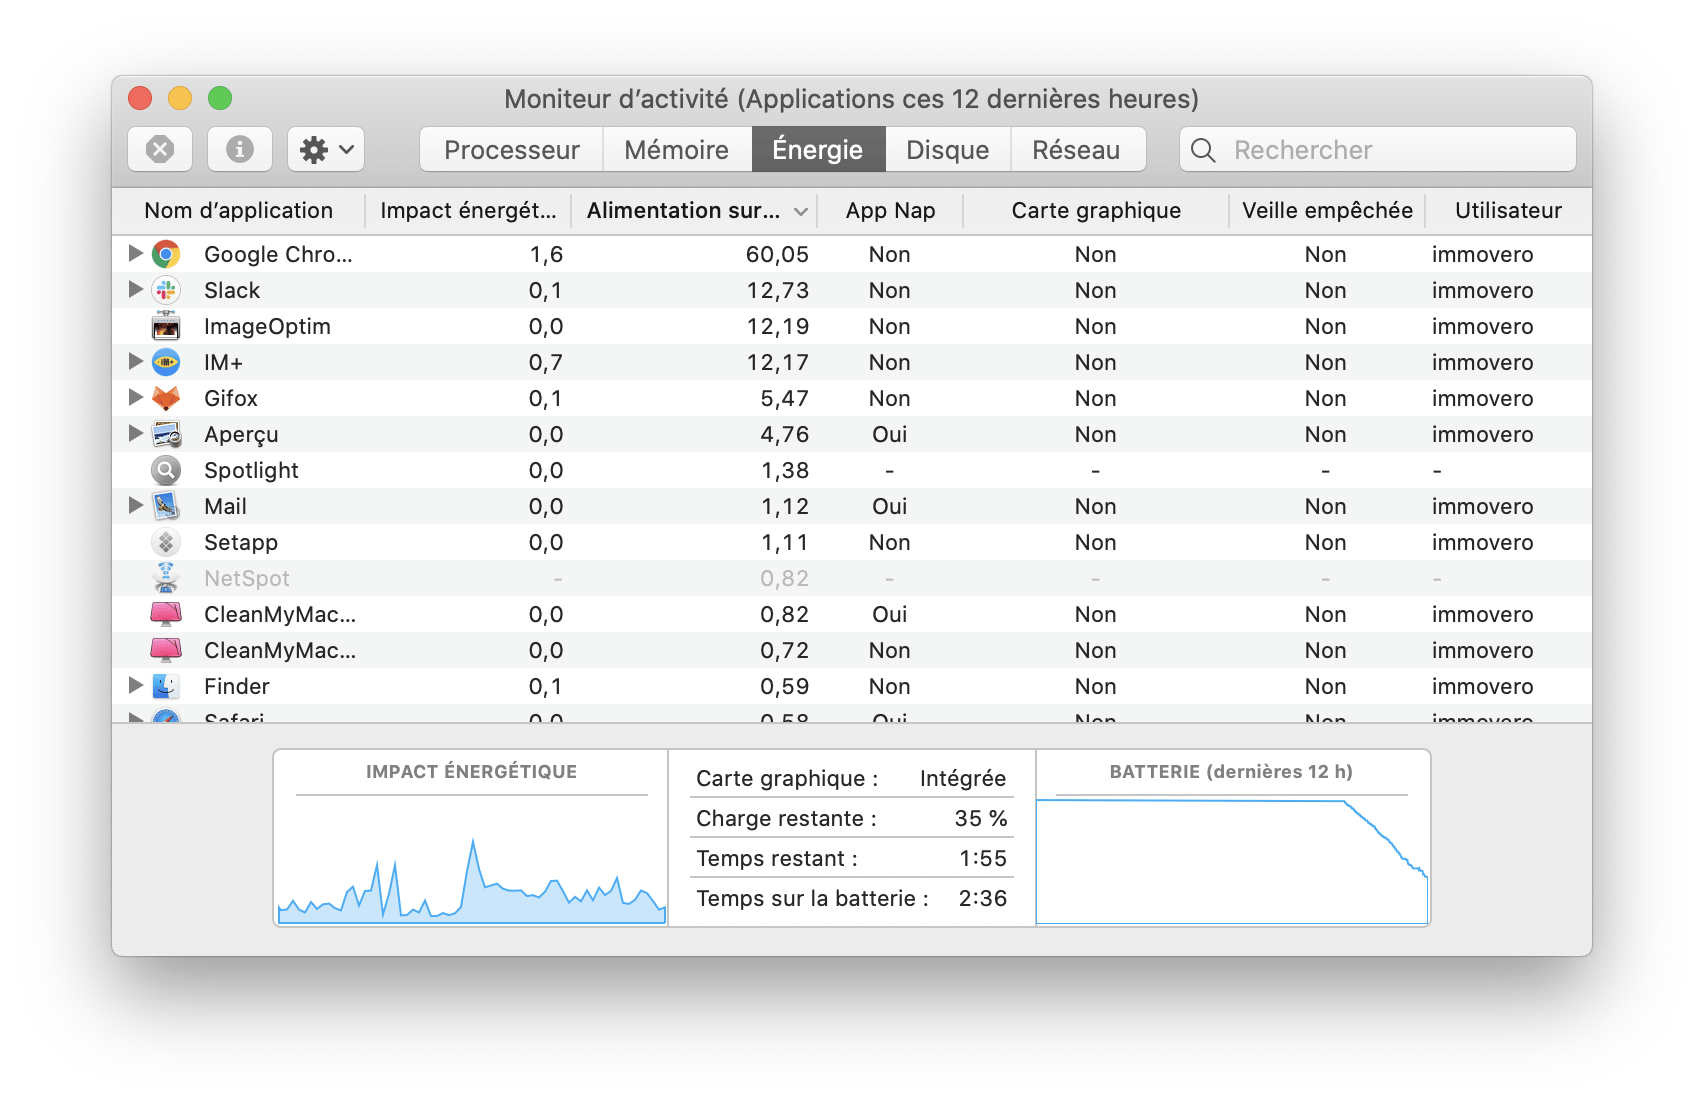Switch to the Mémoire tab
1704x1104 pixels.
(677, 150)
